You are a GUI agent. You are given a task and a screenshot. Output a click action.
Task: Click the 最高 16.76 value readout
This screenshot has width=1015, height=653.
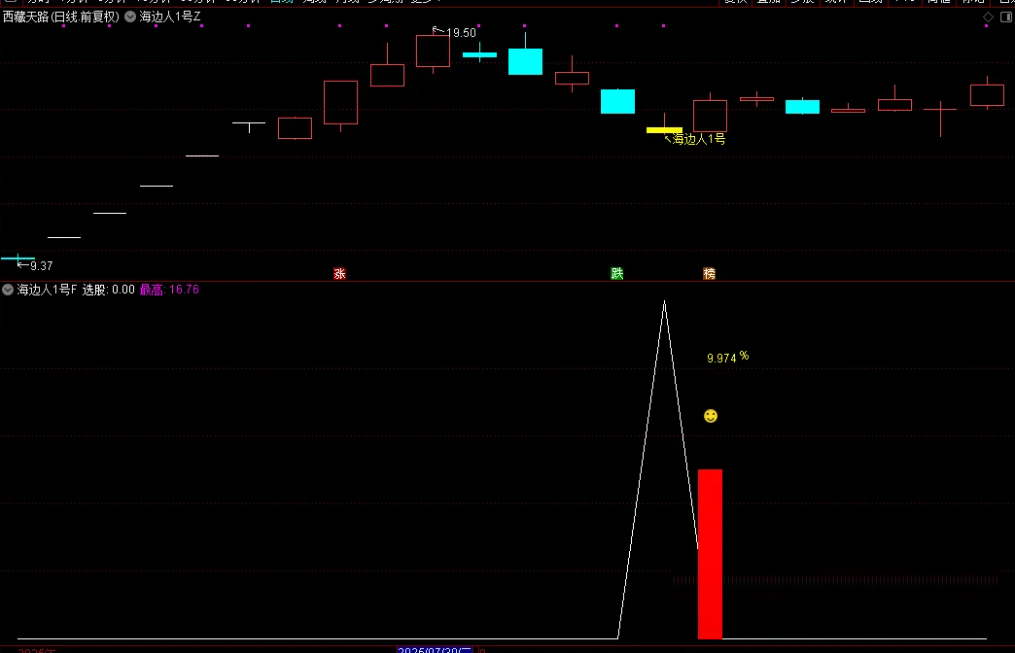(x=169, y=290)
